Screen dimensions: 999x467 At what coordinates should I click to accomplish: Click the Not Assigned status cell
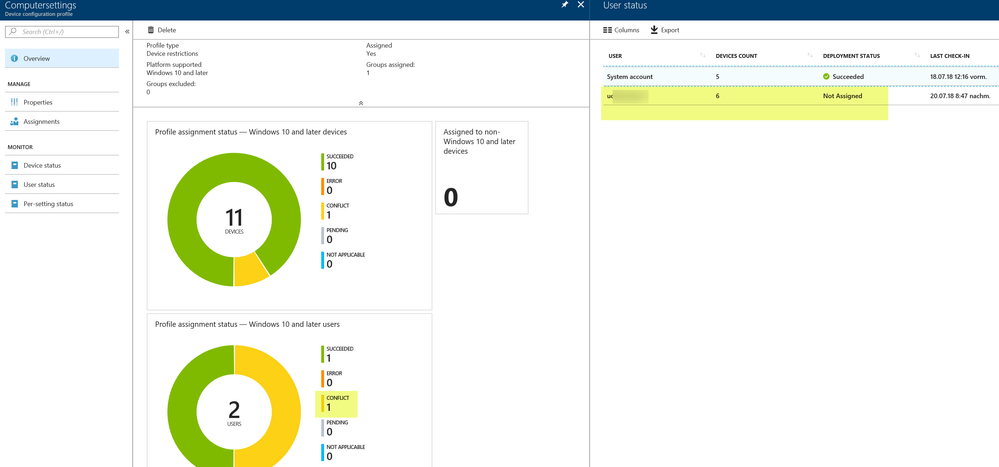(842, 96)
